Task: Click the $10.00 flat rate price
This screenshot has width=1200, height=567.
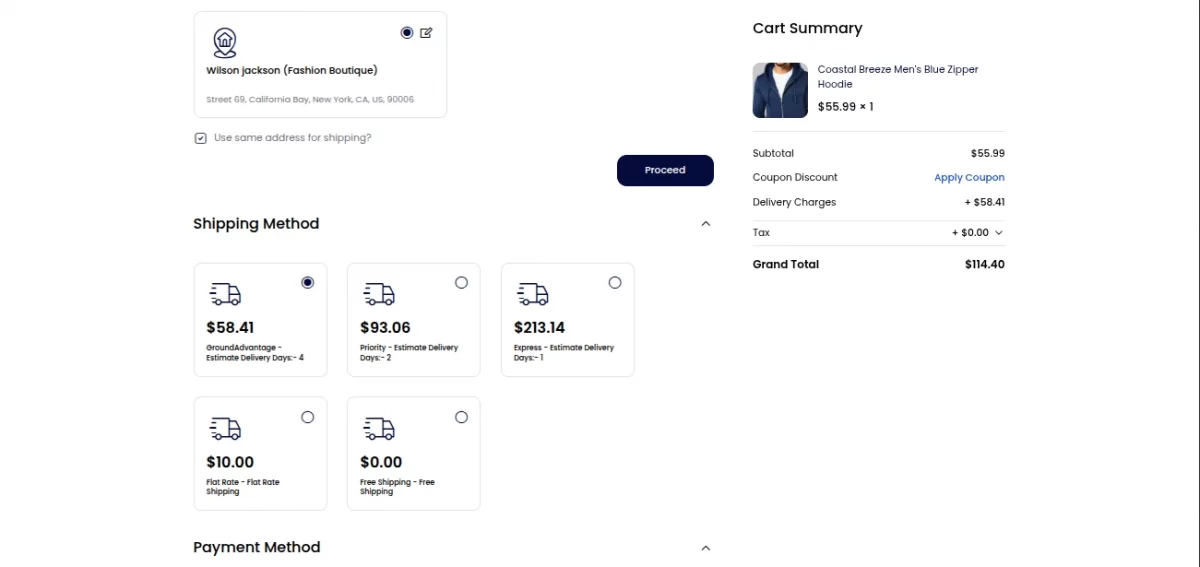Action: click(230, 462)
